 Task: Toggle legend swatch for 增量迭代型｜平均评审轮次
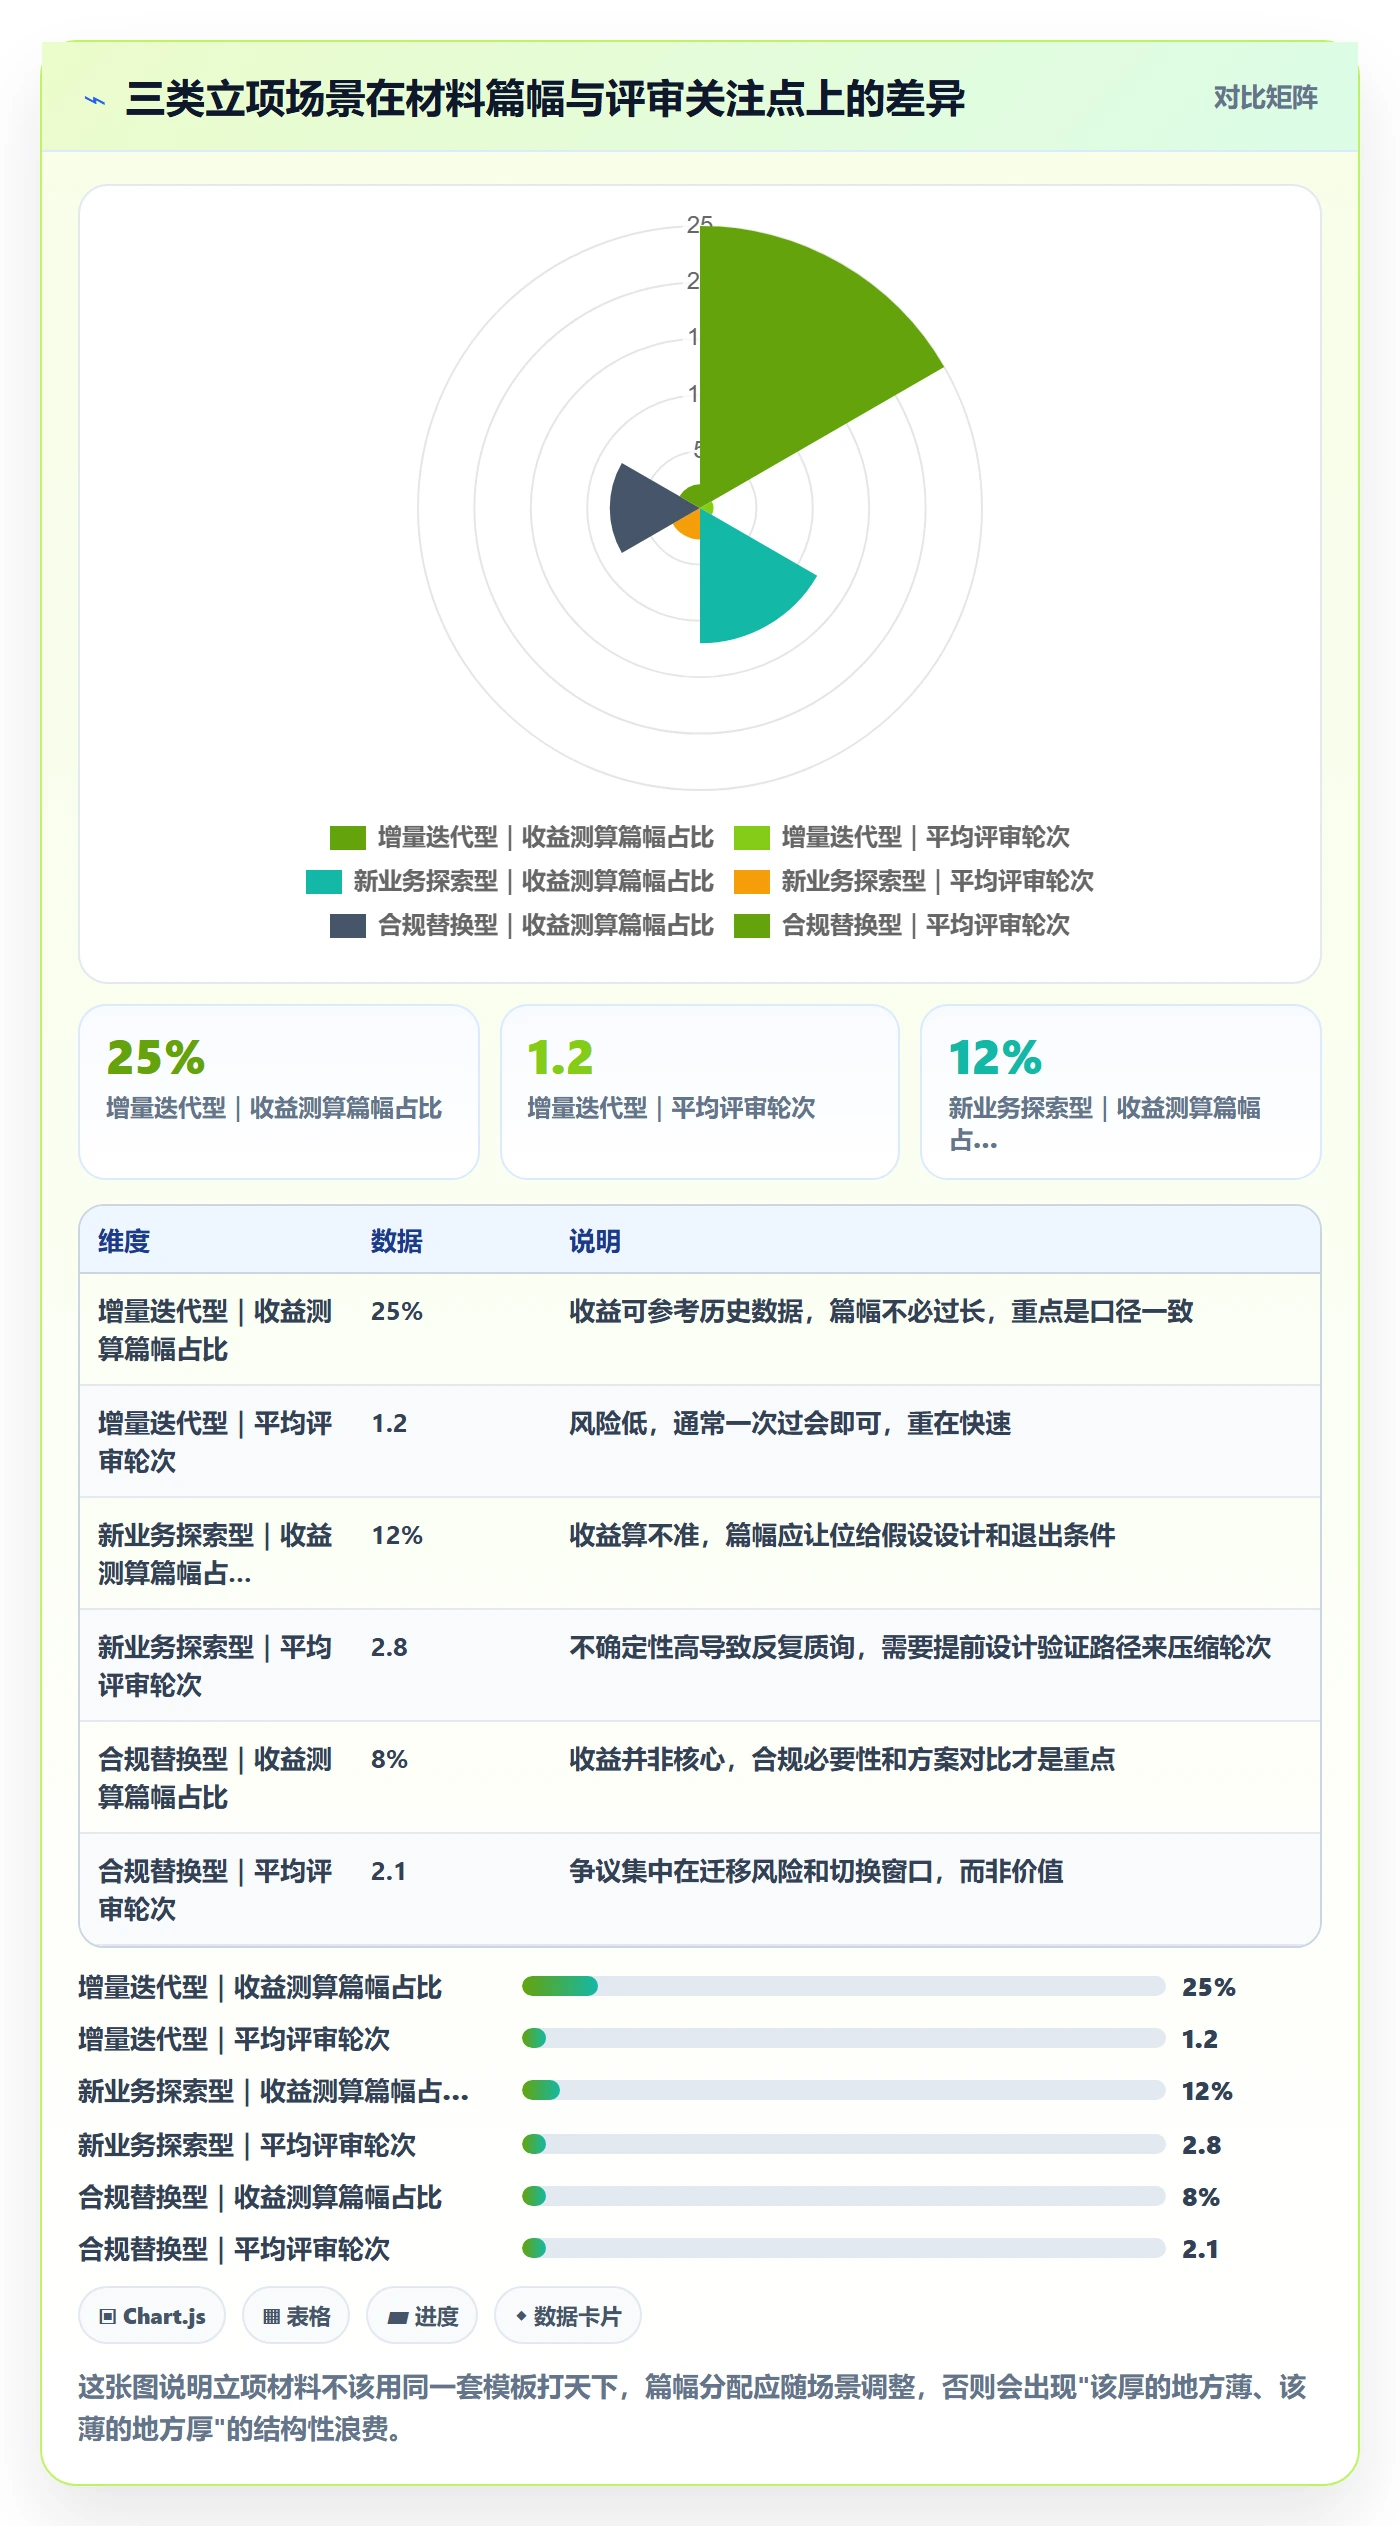click(x=751, y=837)
